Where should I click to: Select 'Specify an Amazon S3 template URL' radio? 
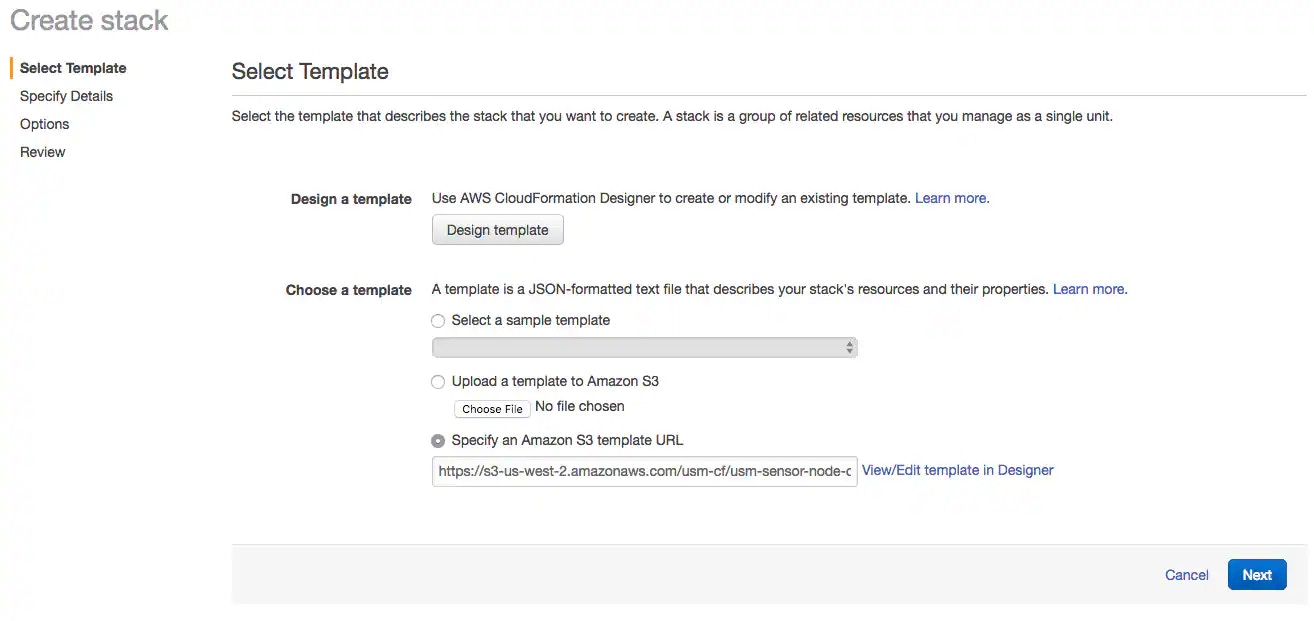(438, 441)
